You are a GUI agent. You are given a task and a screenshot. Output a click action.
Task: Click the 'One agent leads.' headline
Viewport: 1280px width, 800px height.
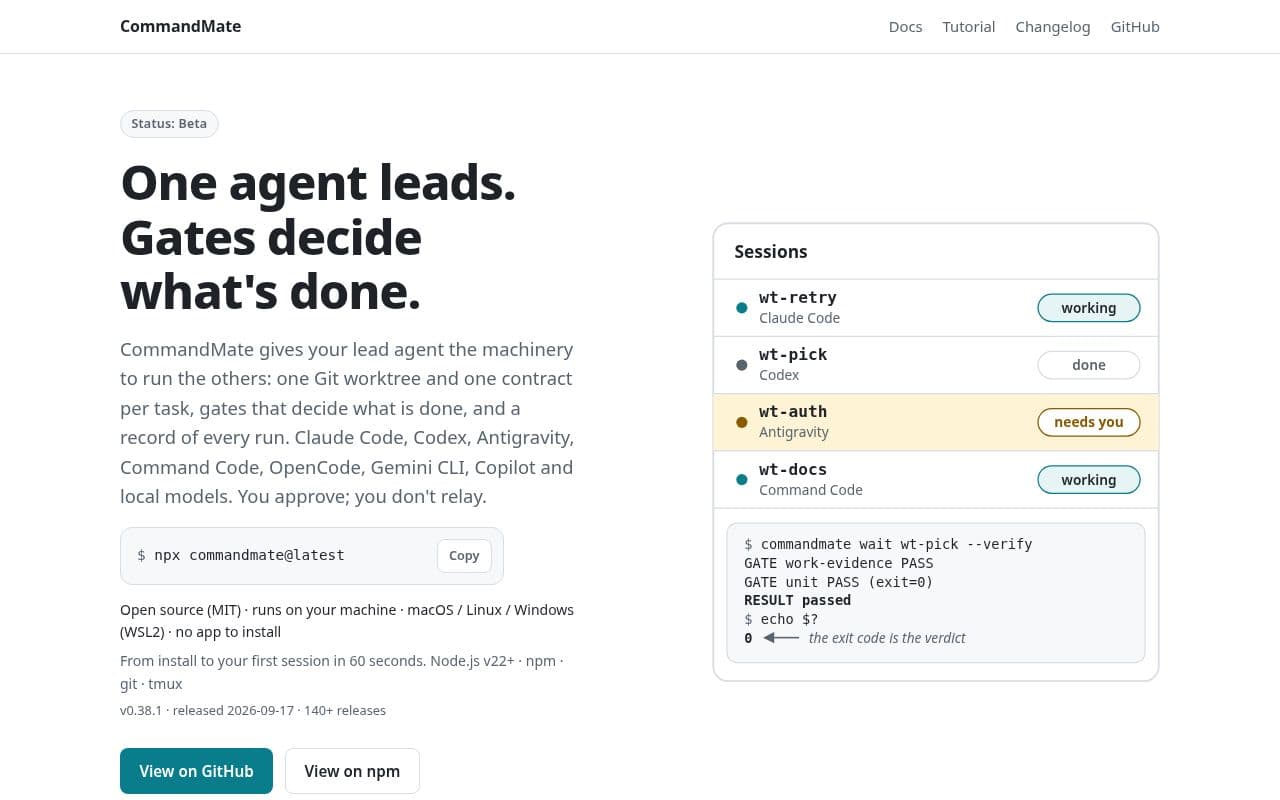pyautogui.click(x=318, y=183)
